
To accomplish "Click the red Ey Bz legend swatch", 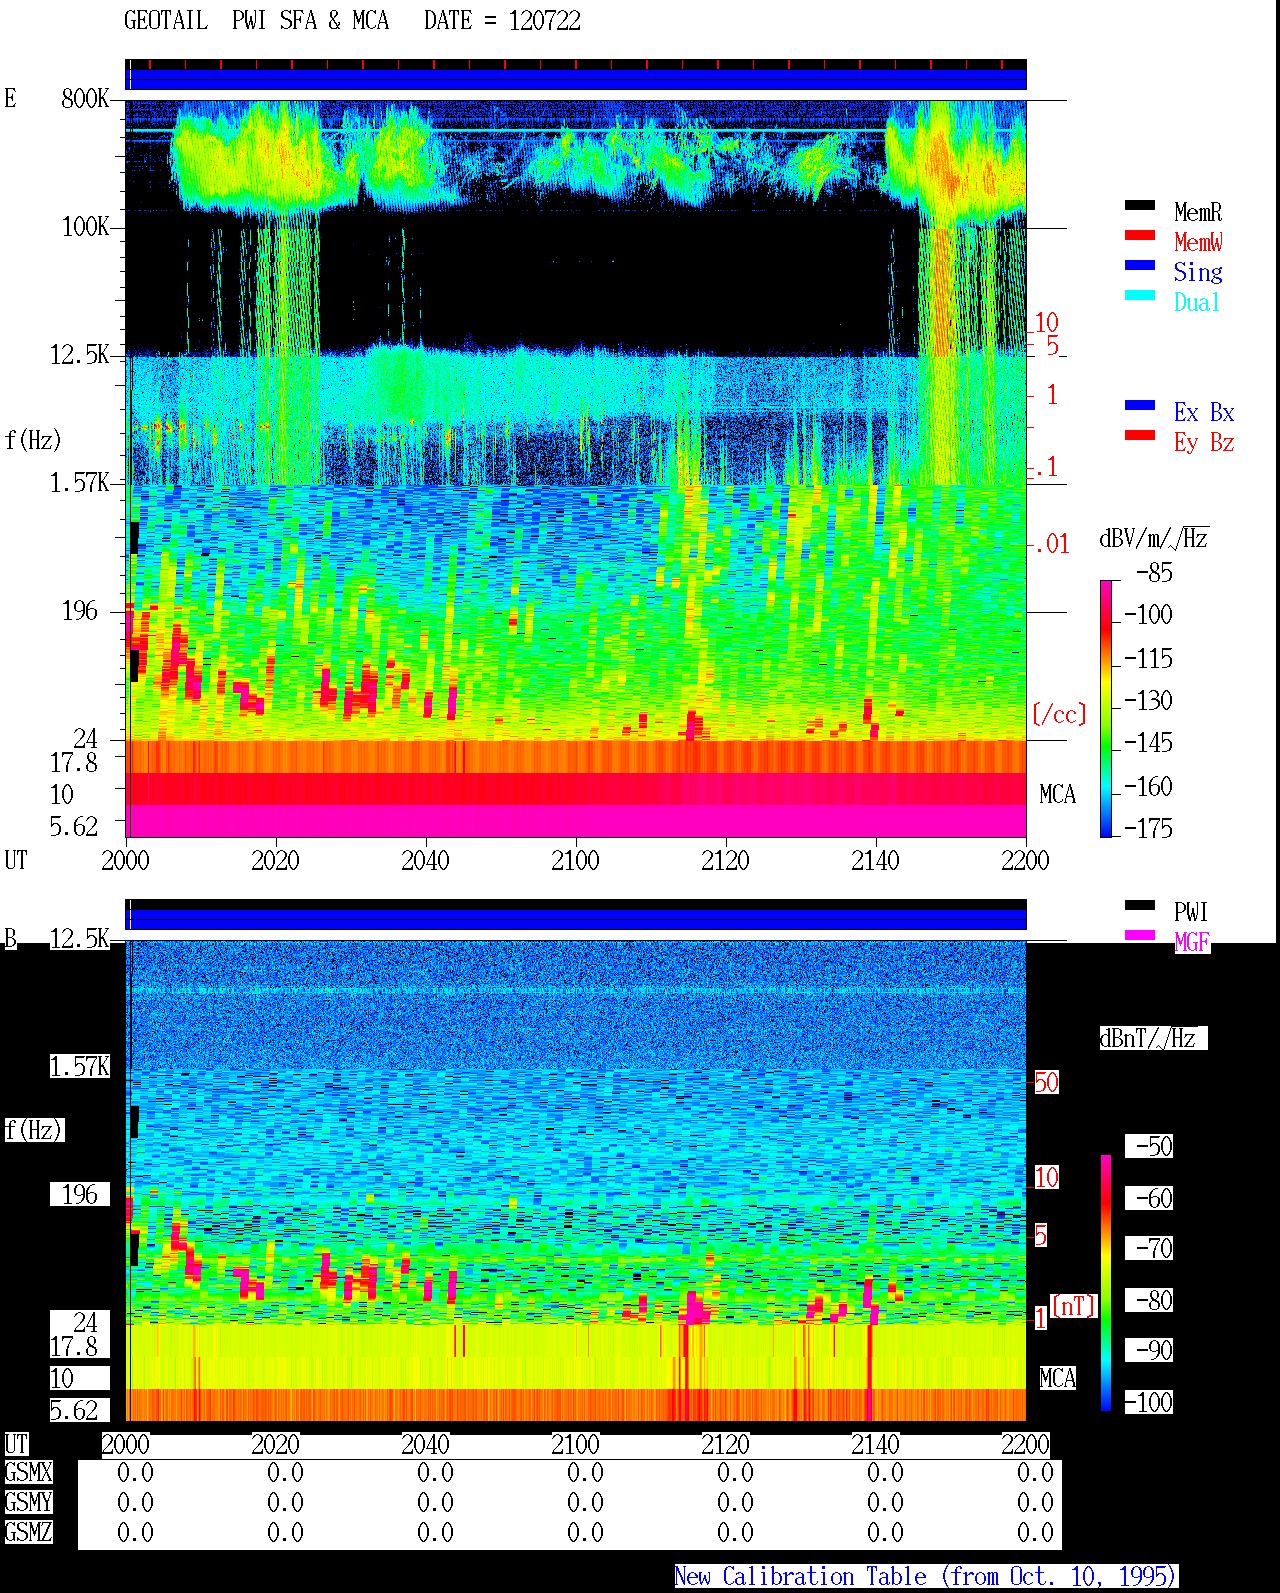I will tap(1140, 436).
